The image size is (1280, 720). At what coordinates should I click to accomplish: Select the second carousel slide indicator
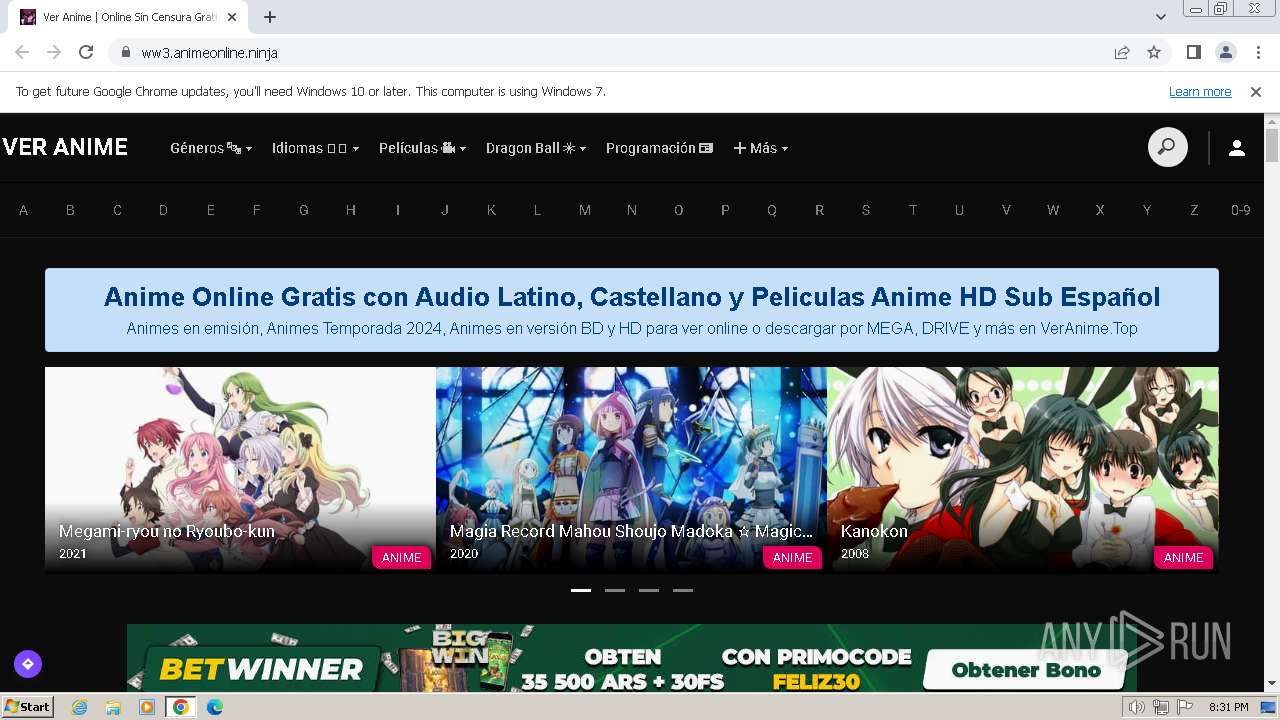pos(615,590)
